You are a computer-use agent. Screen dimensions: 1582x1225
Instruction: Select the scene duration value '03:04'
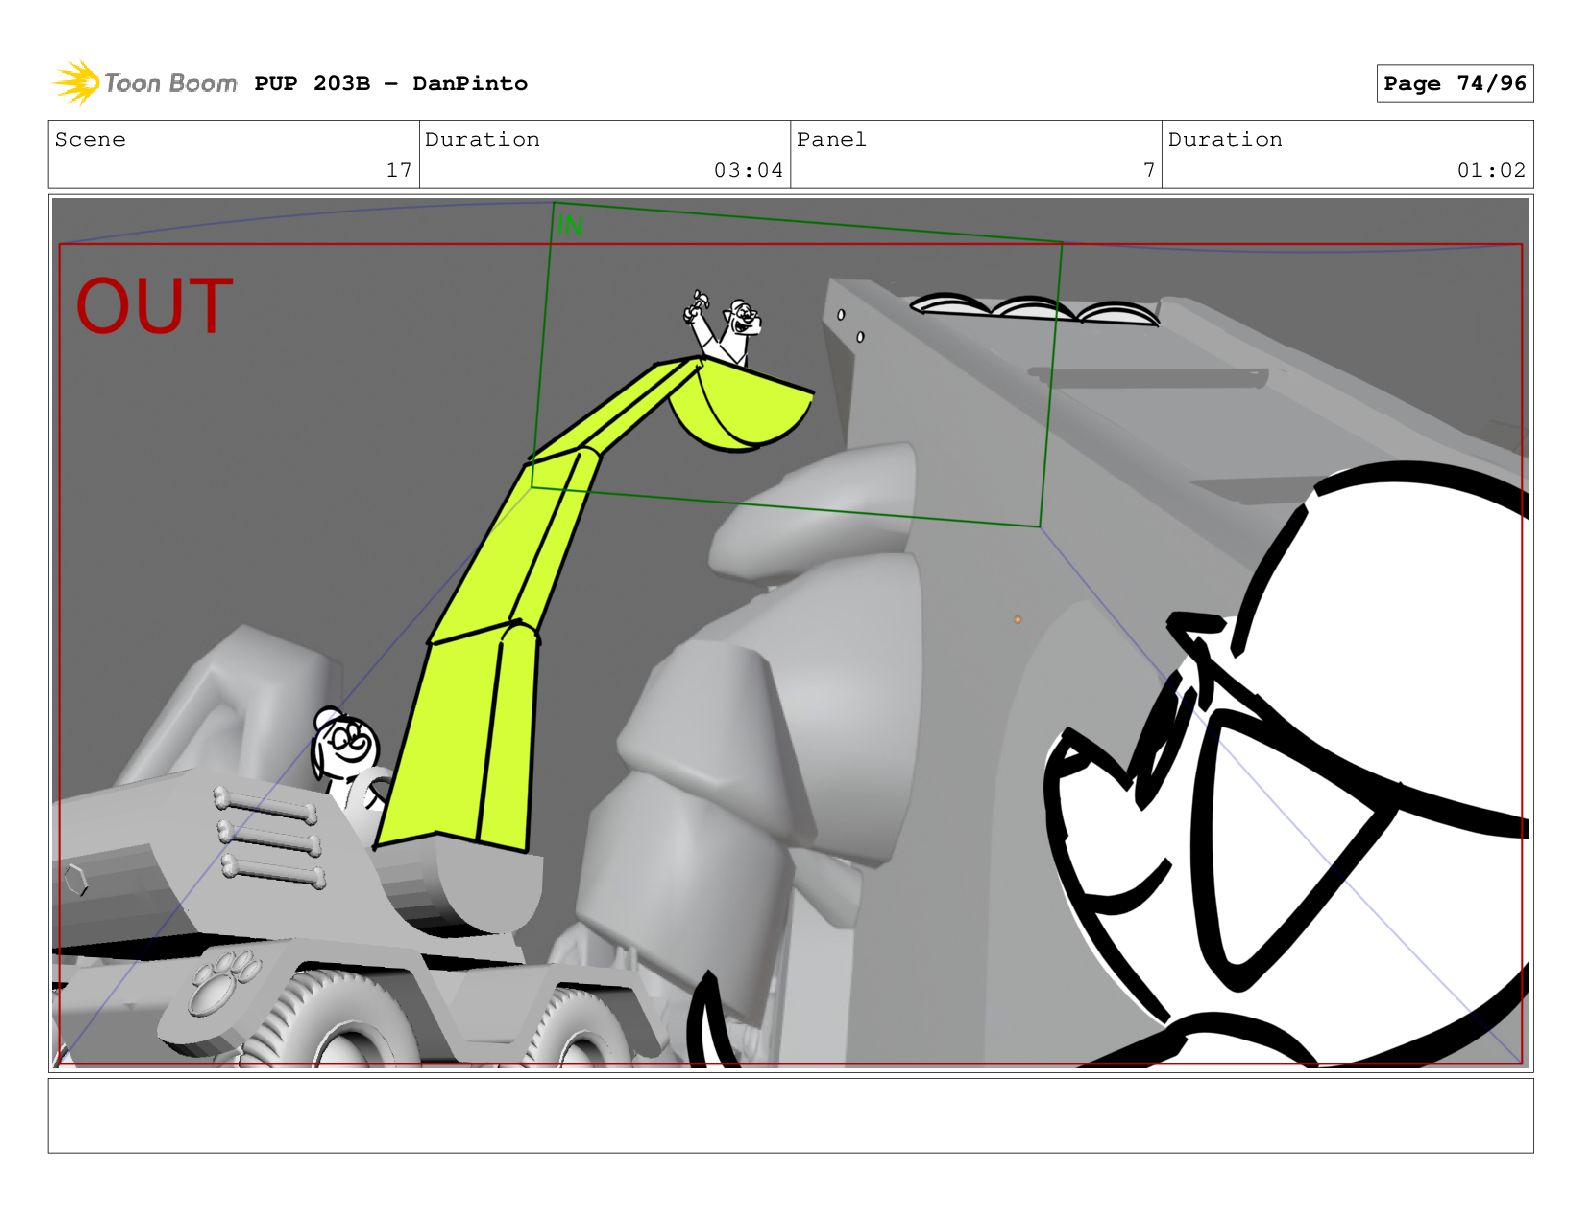[x=748, y=170]
